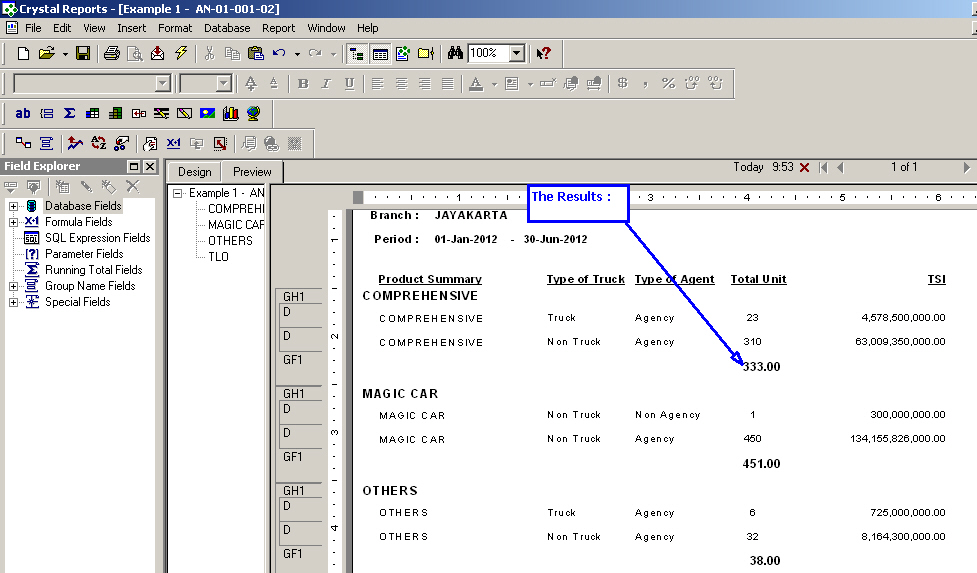Expand the Database Fields node
This screenshot has height=573, width=977.
[13, 206]
